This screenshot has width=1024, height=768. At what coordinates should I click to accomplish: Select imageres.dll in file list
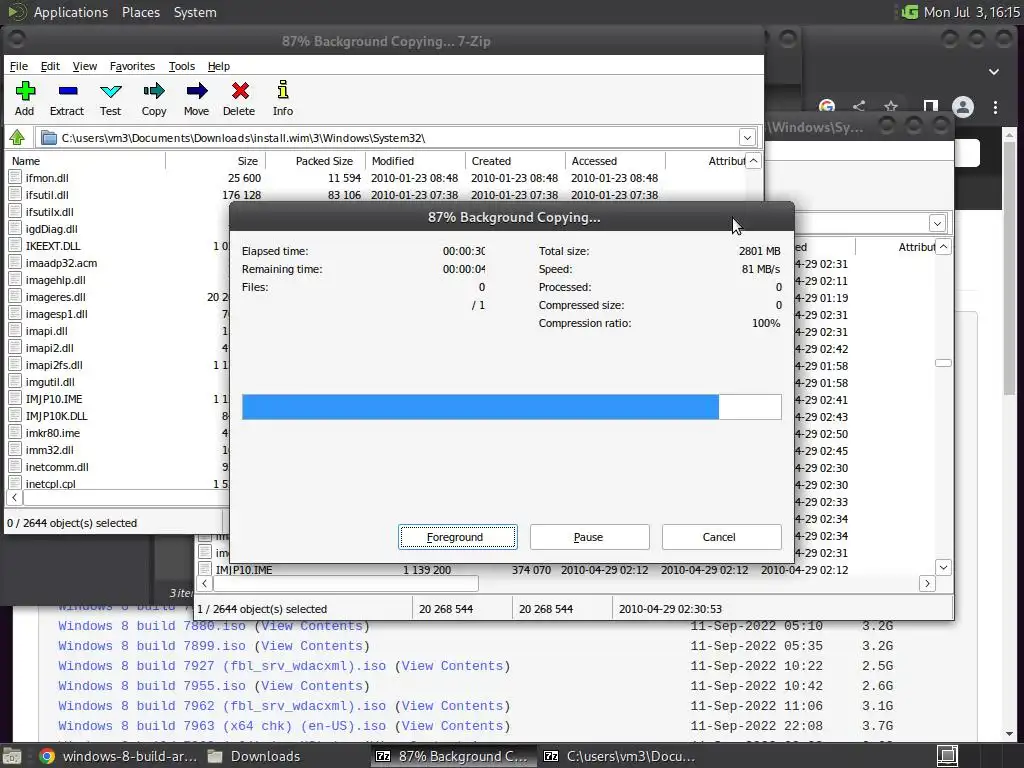pyautogui.click(x=56, y=296)
